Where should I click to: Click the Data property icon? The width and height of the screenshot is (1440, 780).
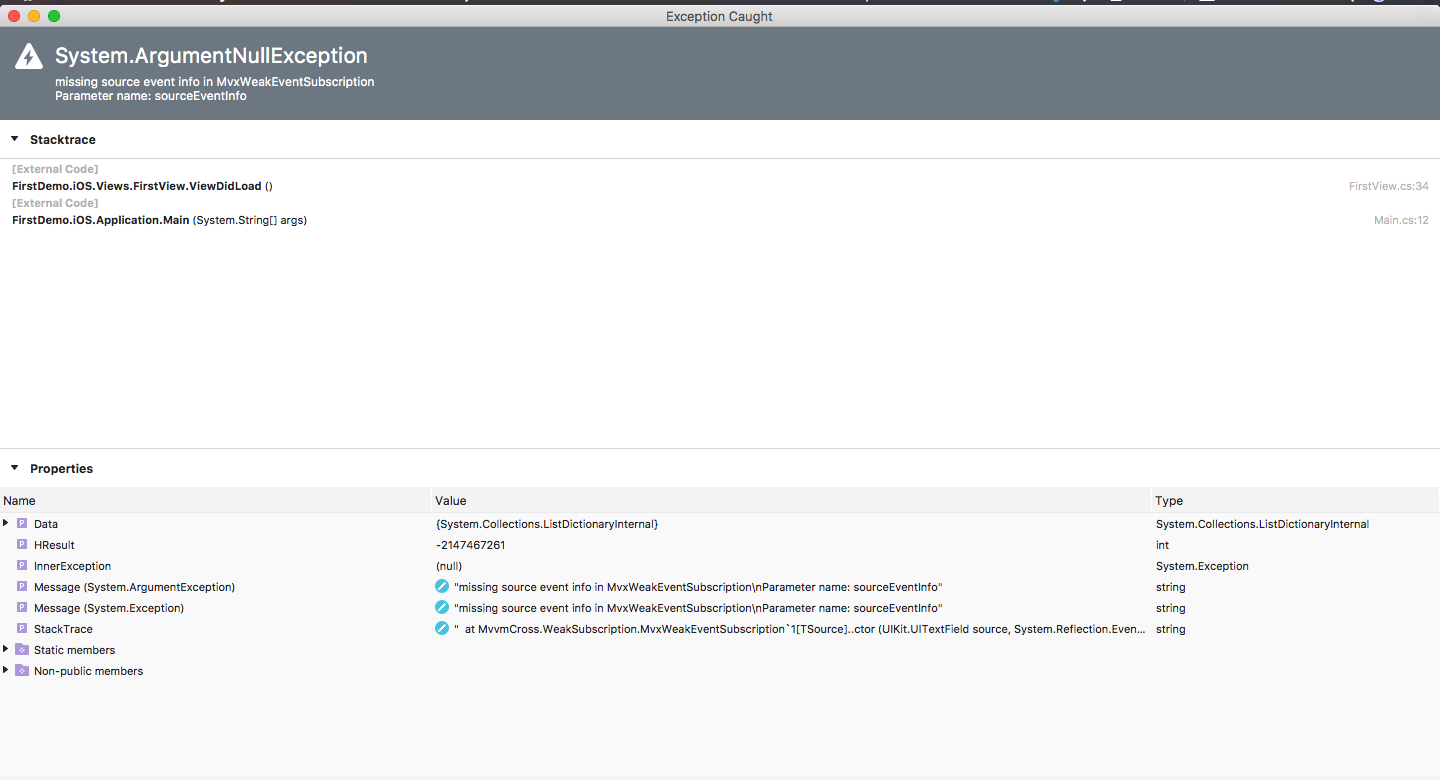coord(22,523)
